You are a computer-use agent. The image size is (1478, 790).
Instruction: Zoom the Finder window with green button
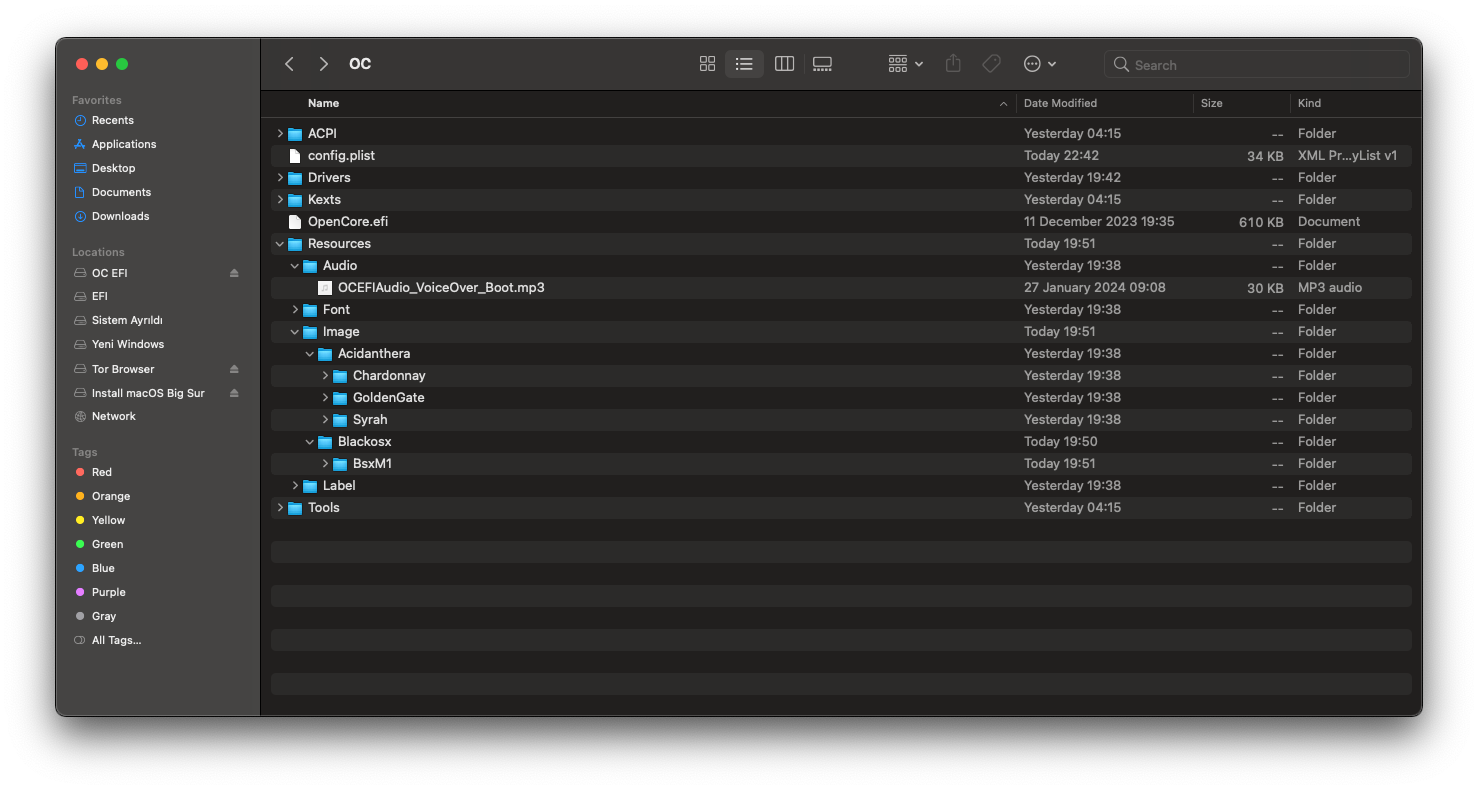[x=122, y=64]
